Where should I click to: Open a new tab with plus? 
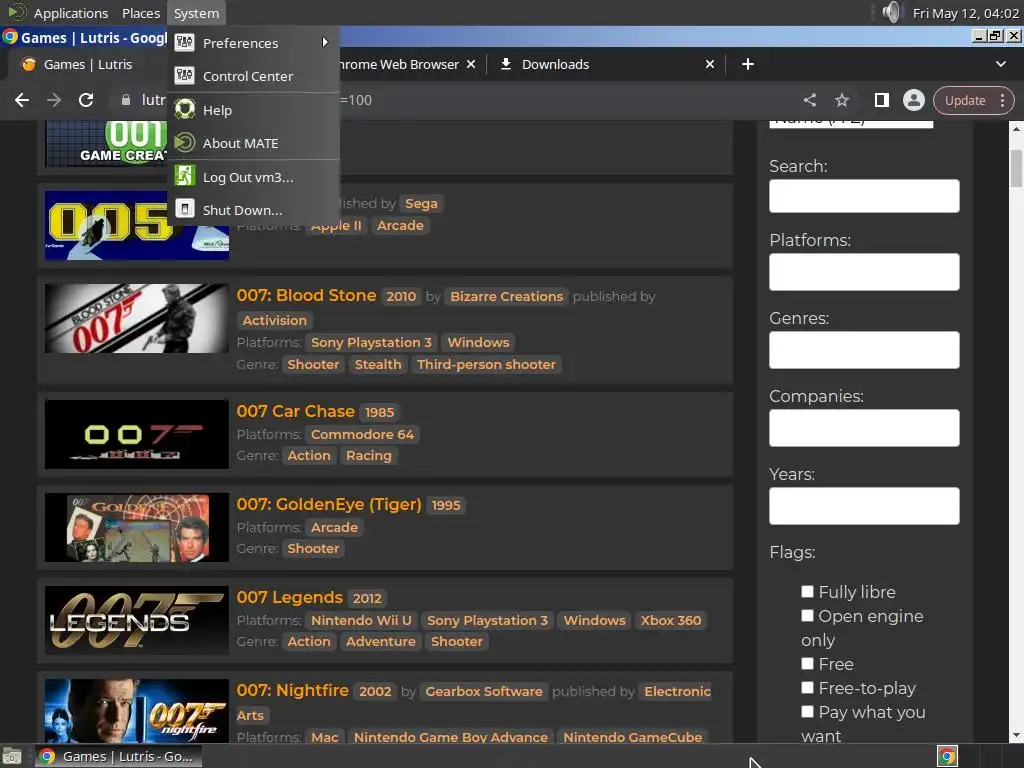748,64
